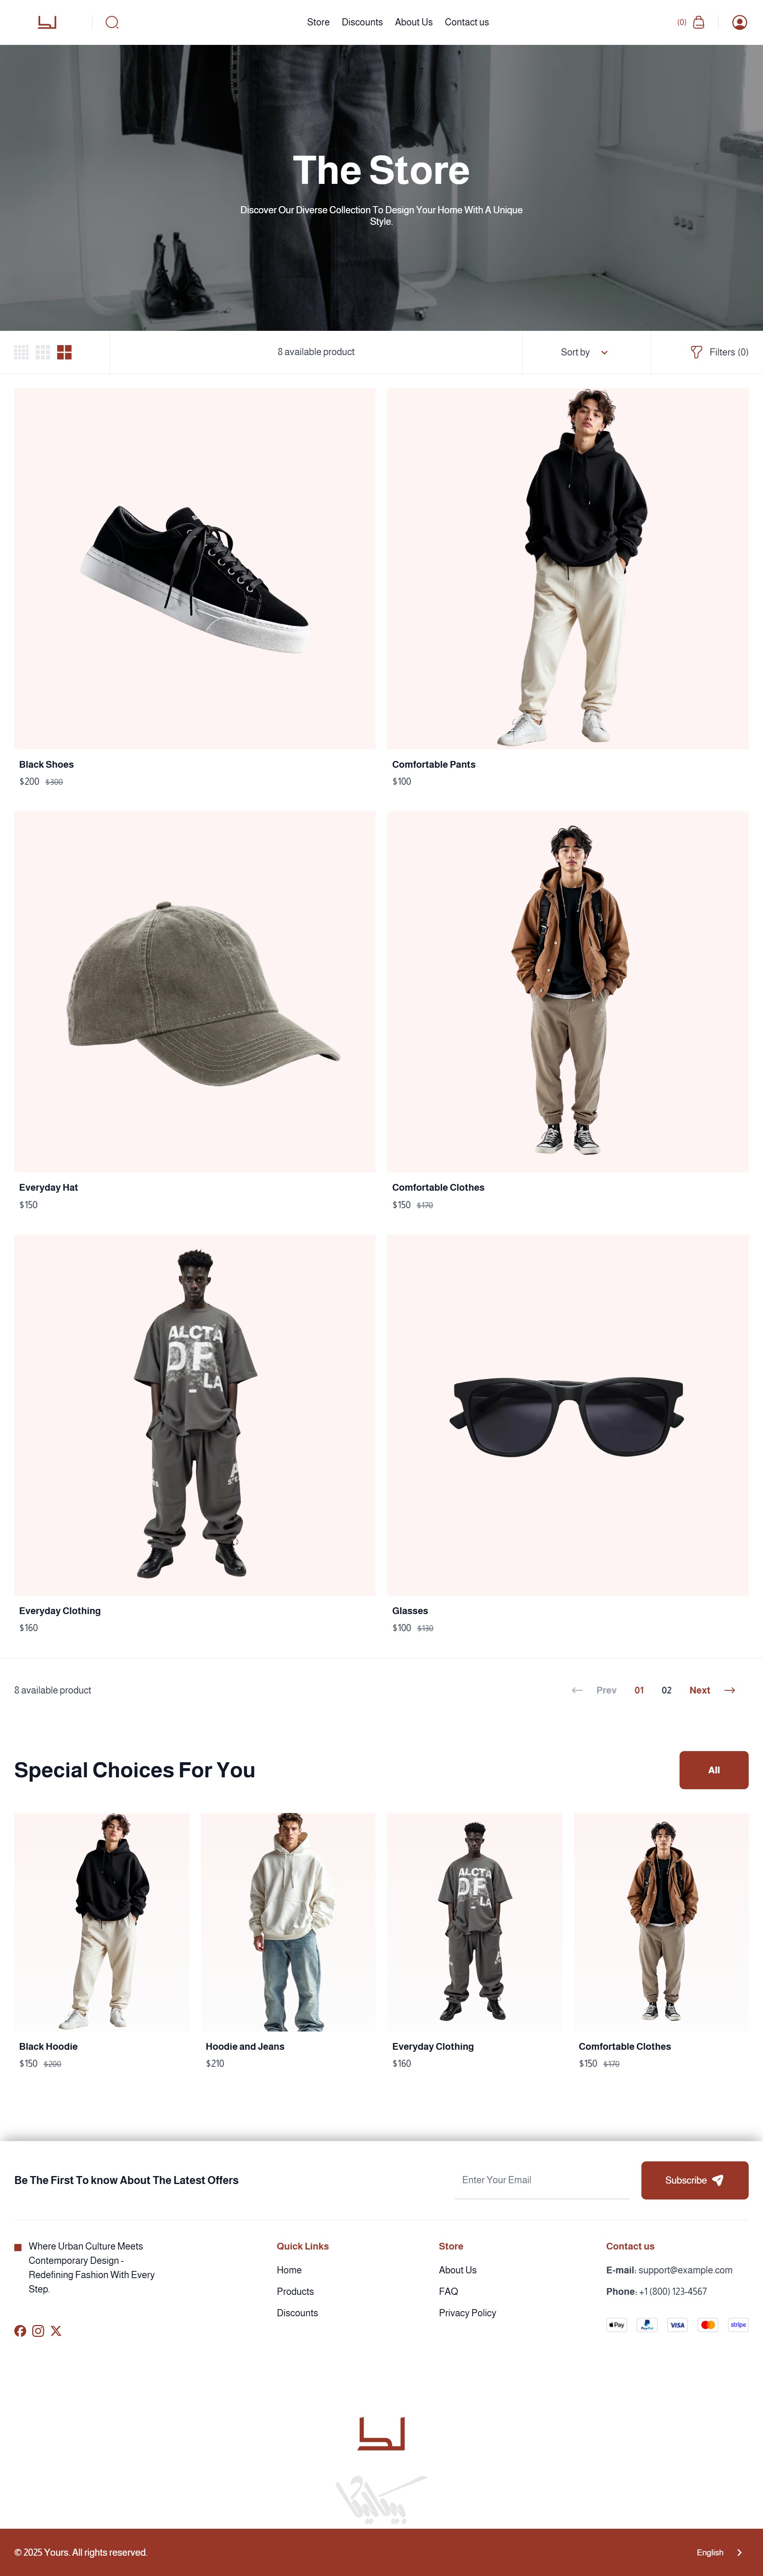Click the brand logo in header
This screenshot has height=2576, width=763.
coord(47,22)
